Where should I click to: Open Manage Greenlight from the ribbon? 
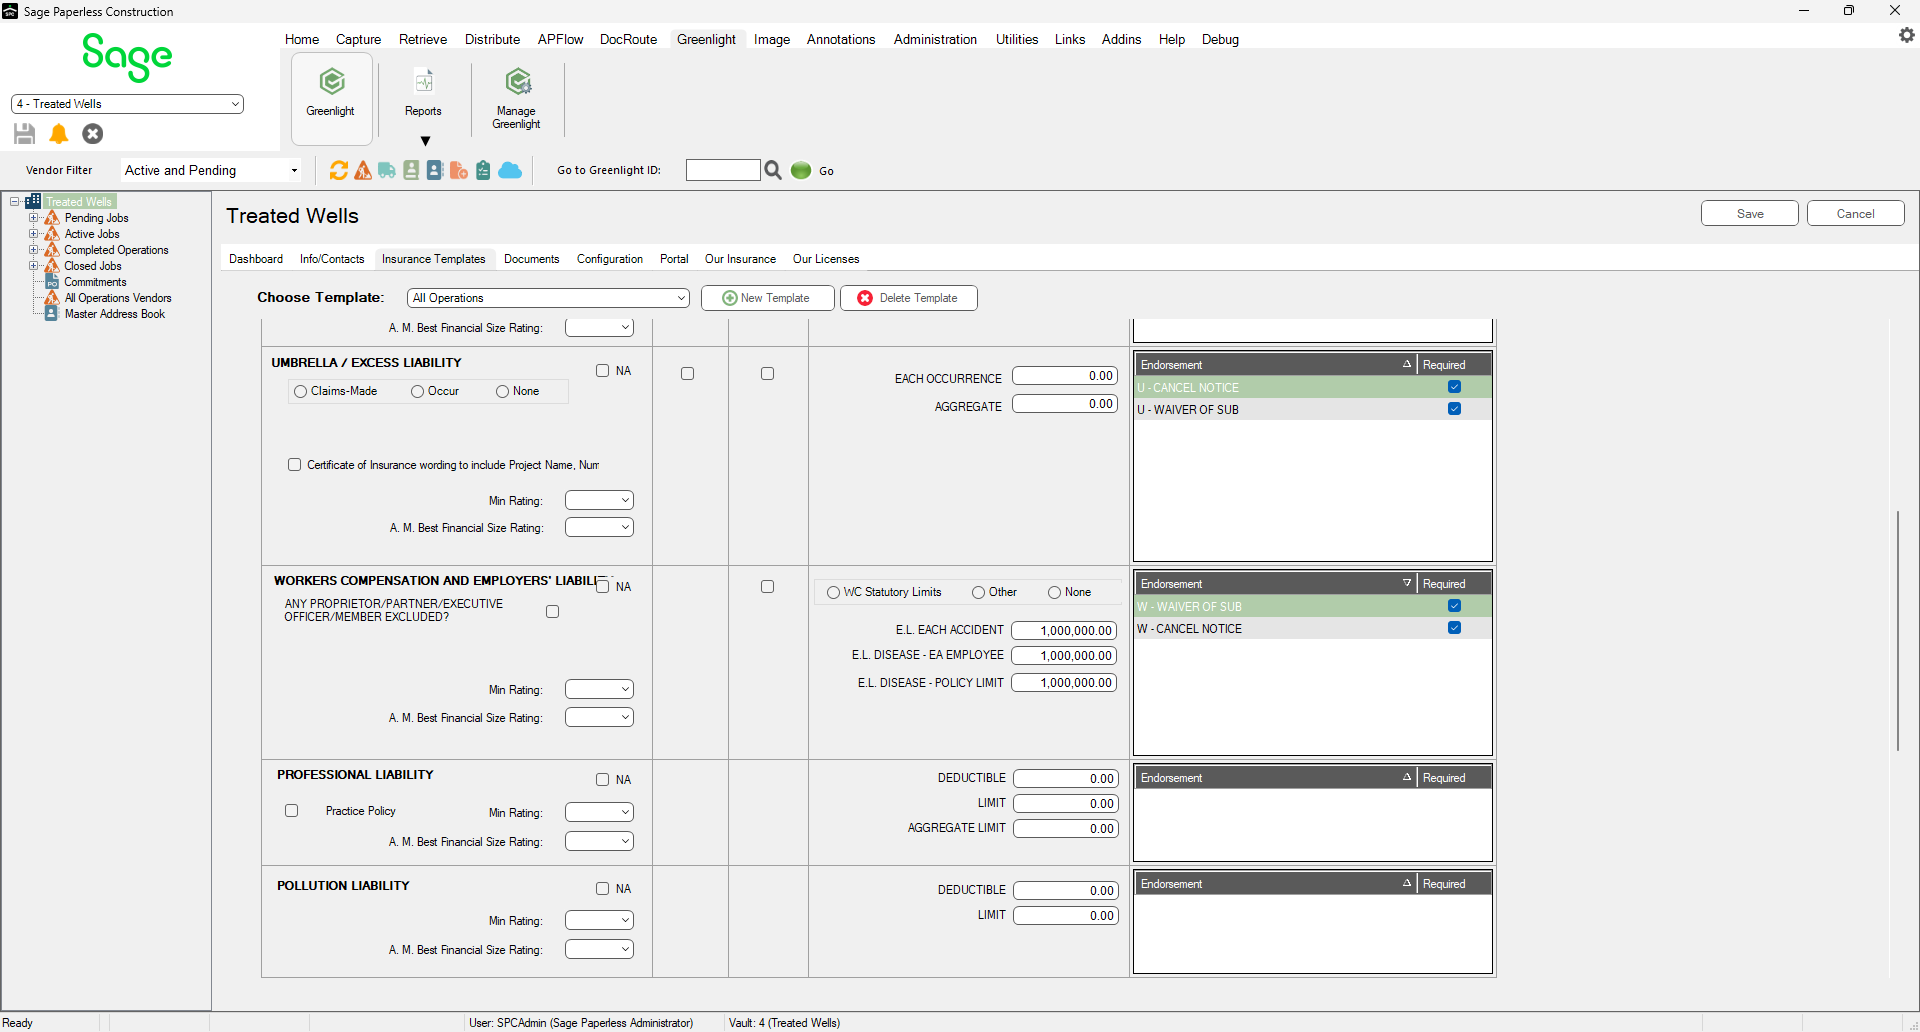click(516, 98)
